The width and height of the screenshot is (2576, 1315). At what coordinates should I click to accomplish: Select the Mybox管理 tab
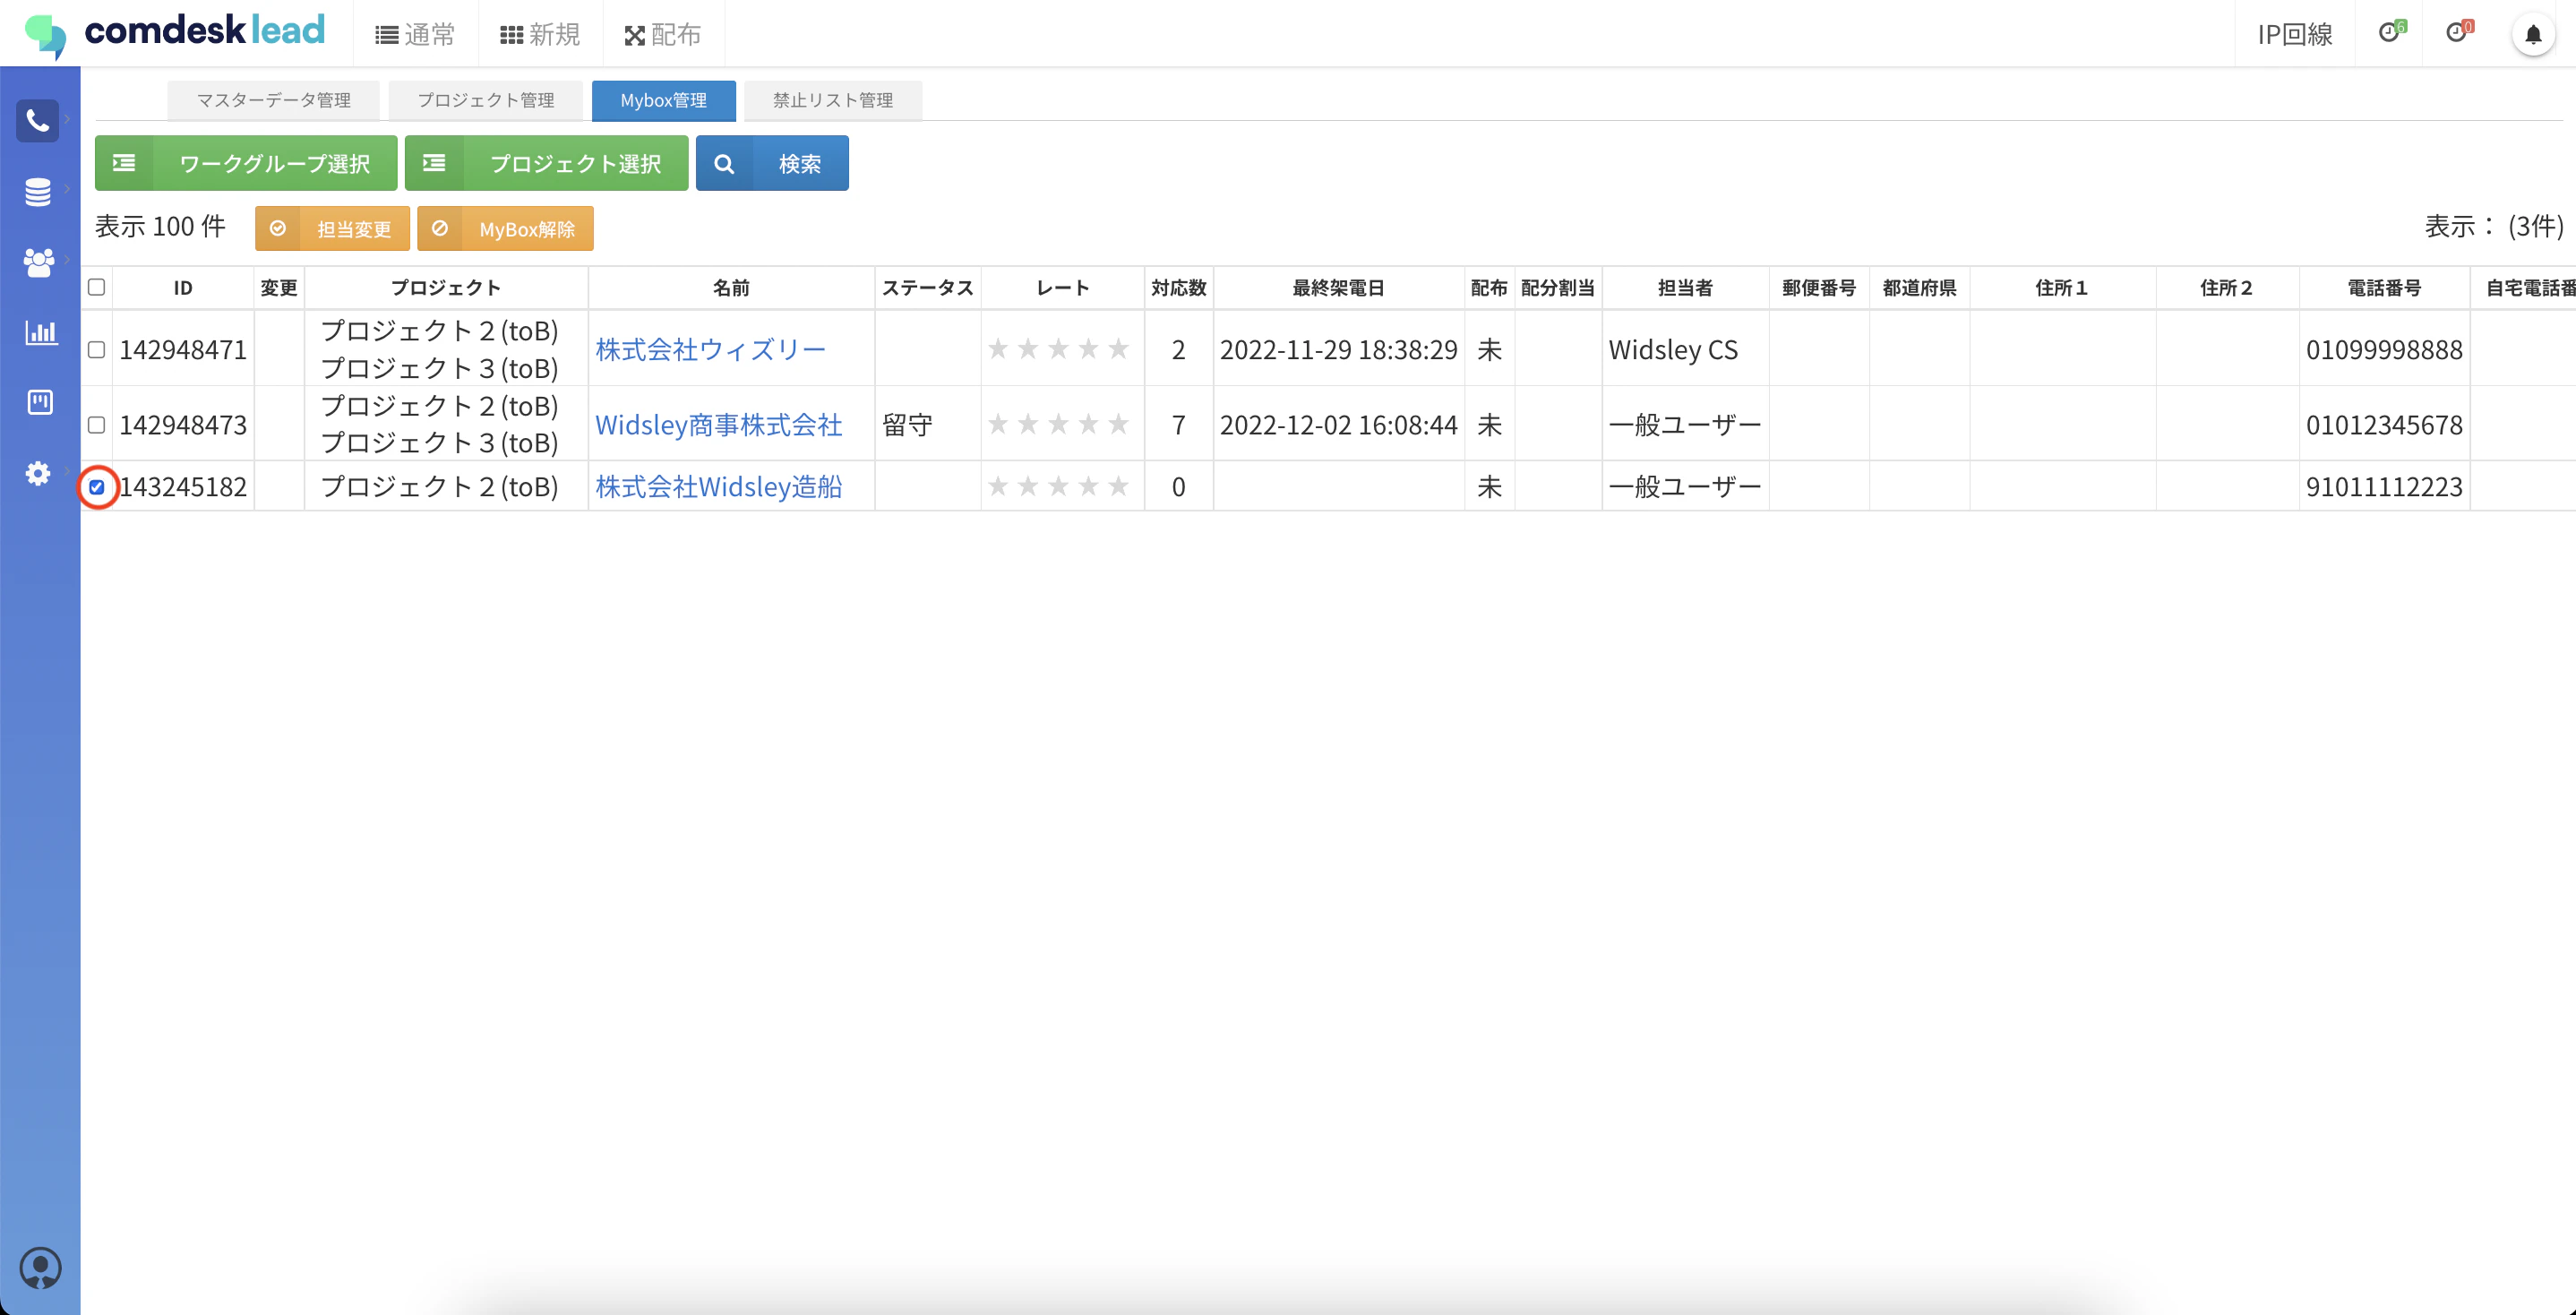coord(664,100)
